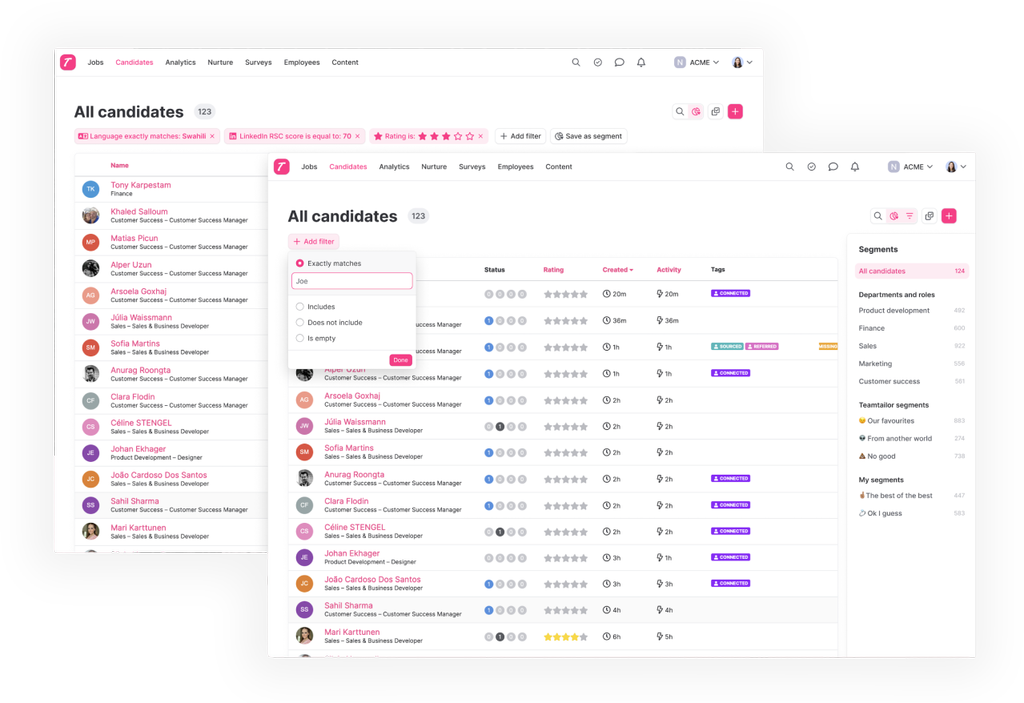Click the Teamtailor logo in the front window
Viewport: 1024px width, 703px height.
click(282, 167)
